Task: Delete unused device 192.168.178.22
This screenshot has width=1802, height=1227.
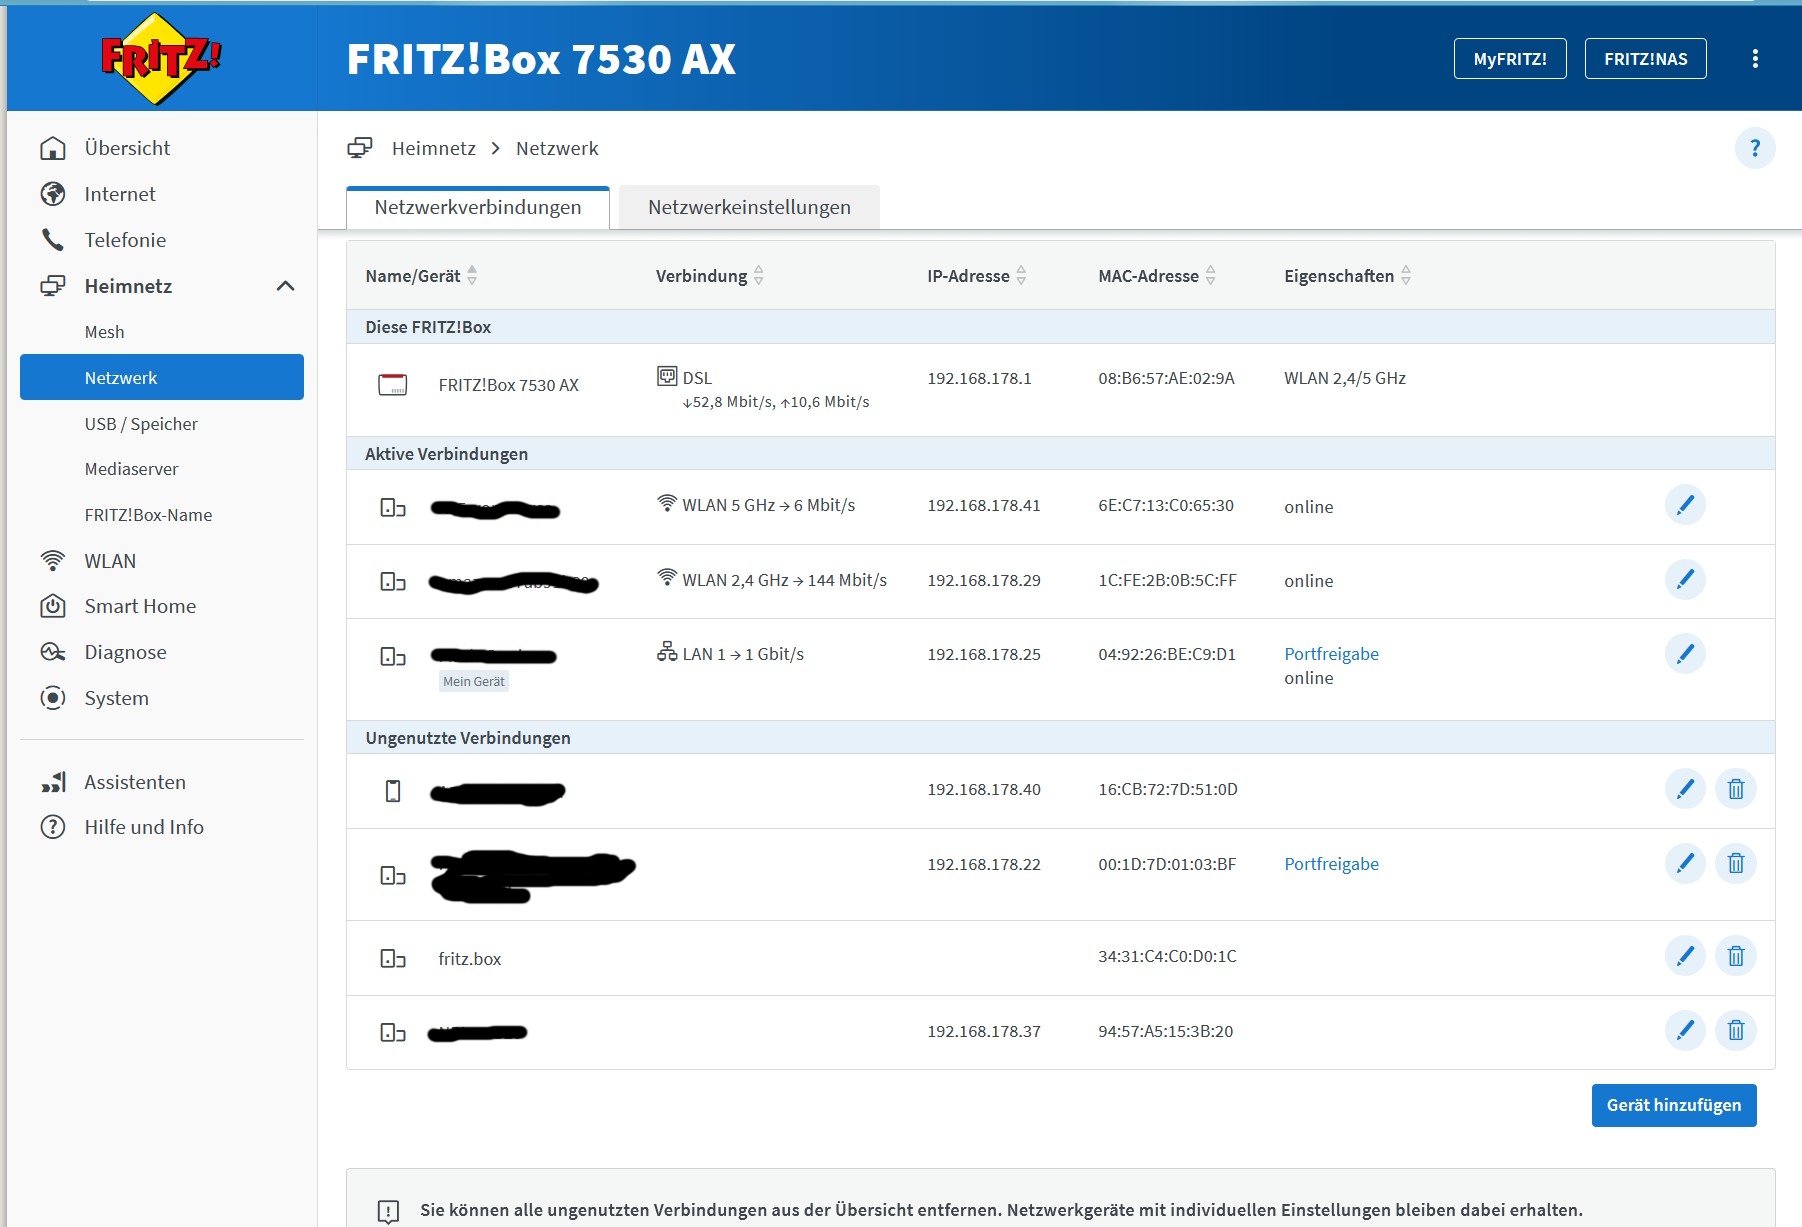Action: [x=1736, y=863]
